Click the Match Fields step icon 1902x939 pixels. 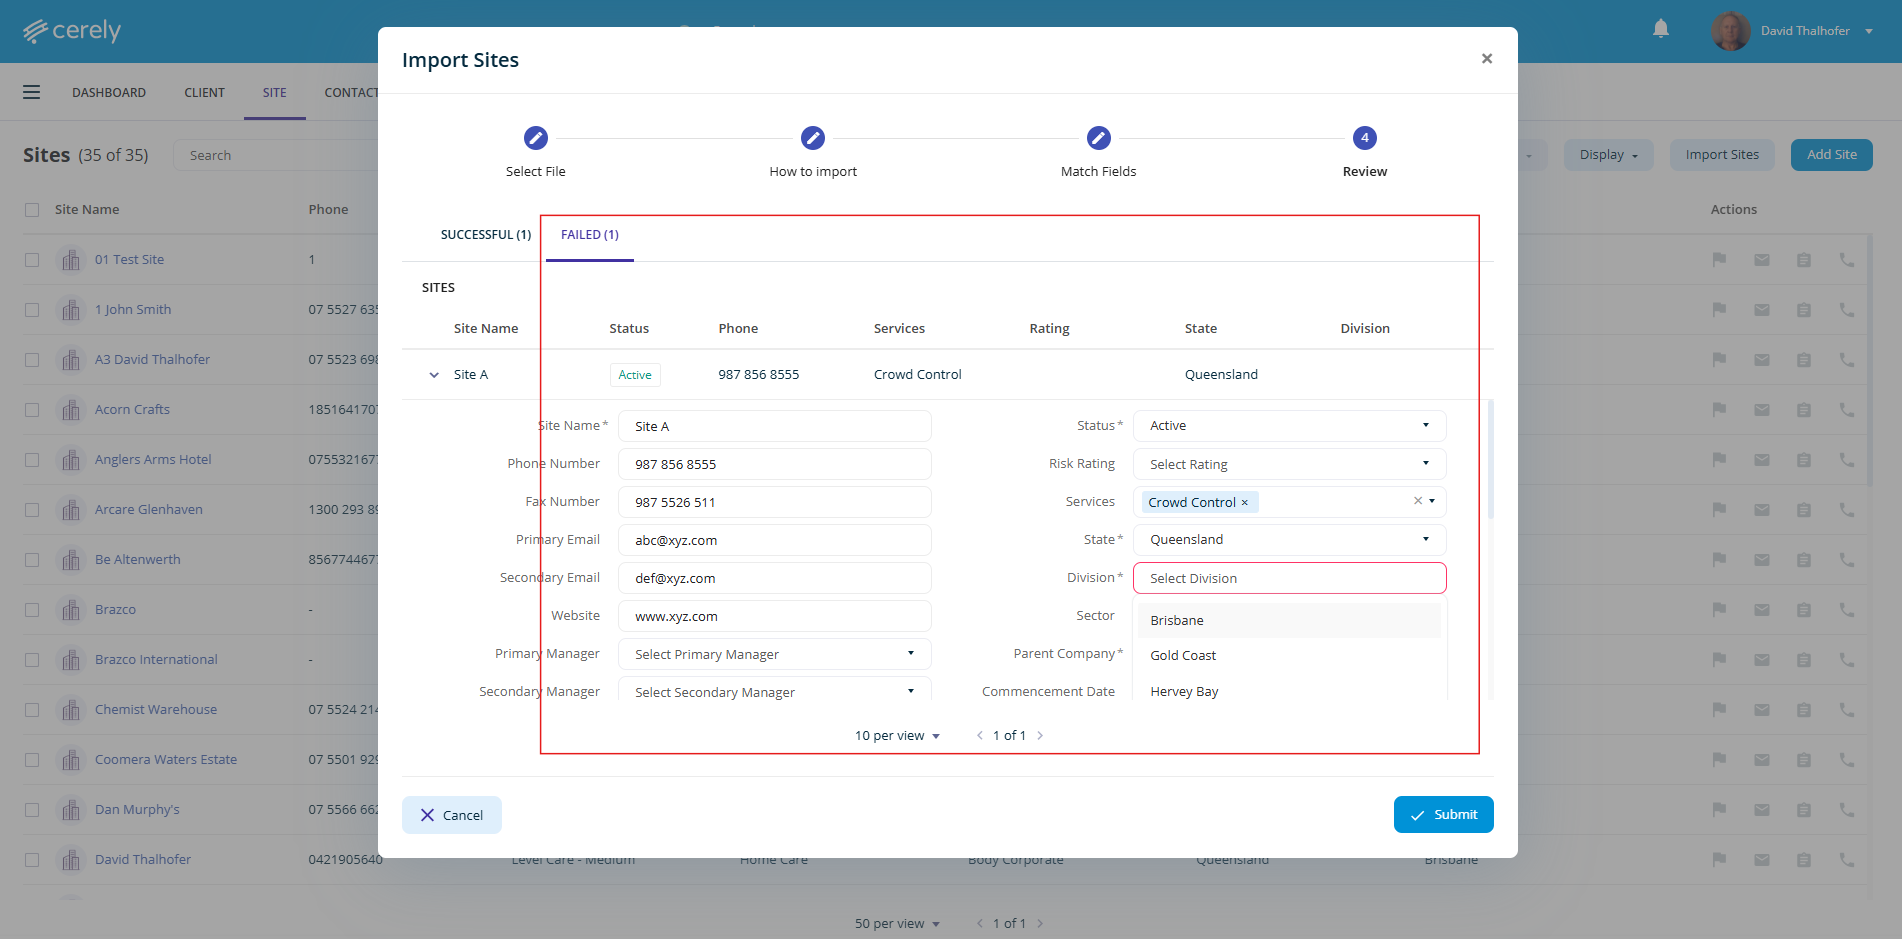(1098, 138)
